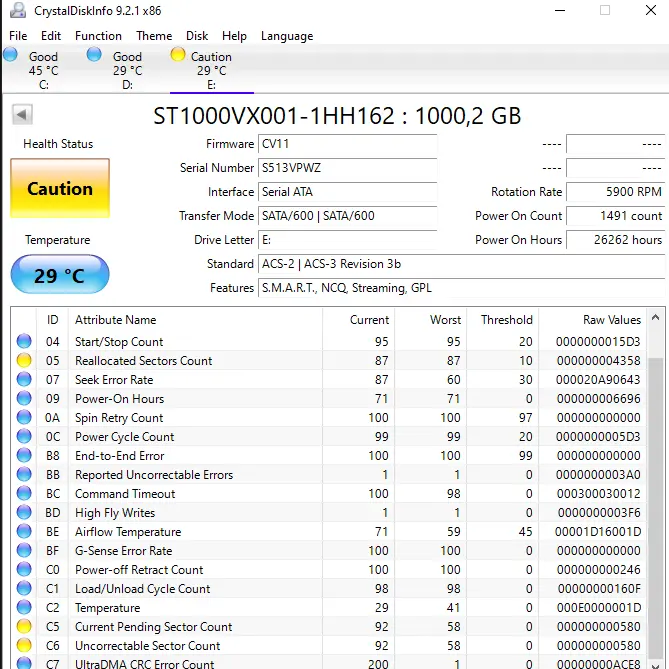
Task: Click the Drive Letter field E:
Action: [x=347, y=240]
